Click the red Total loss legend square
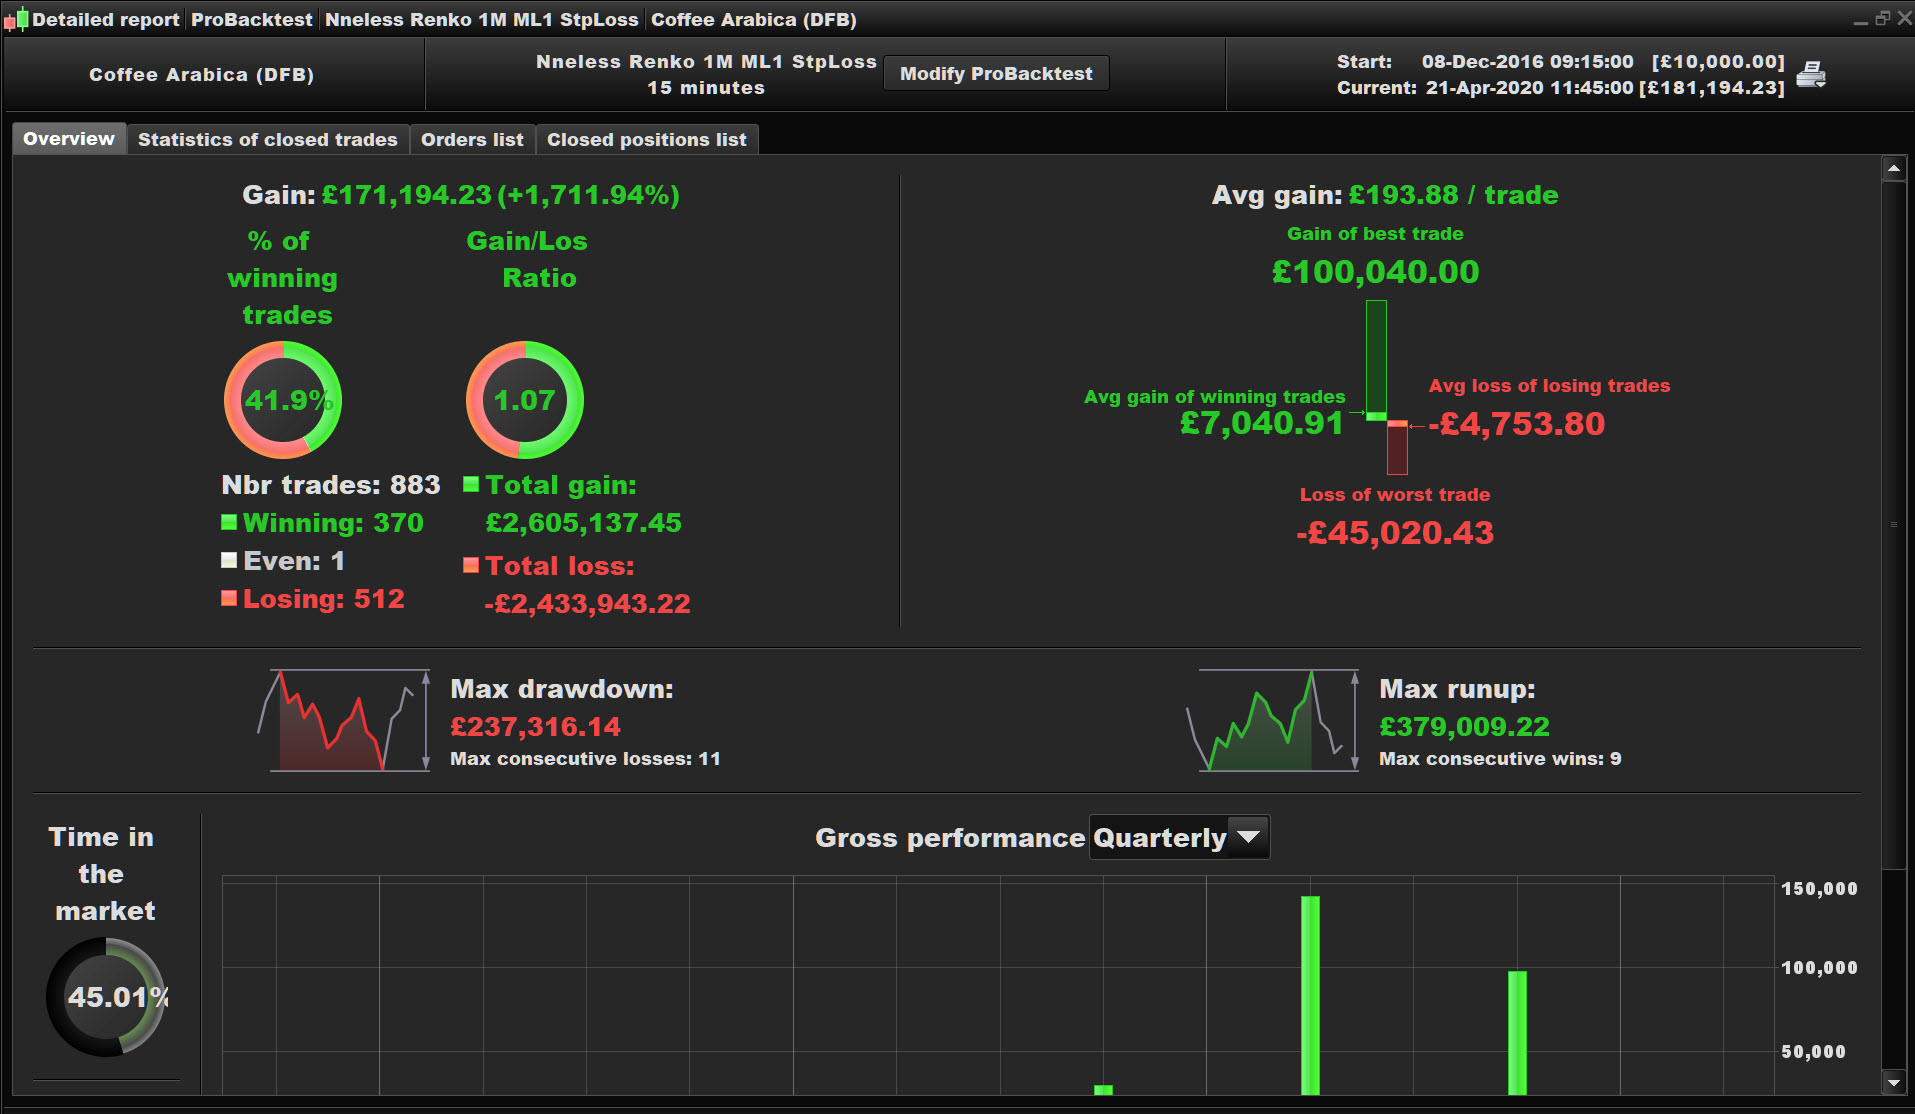 tap(471, 565)
